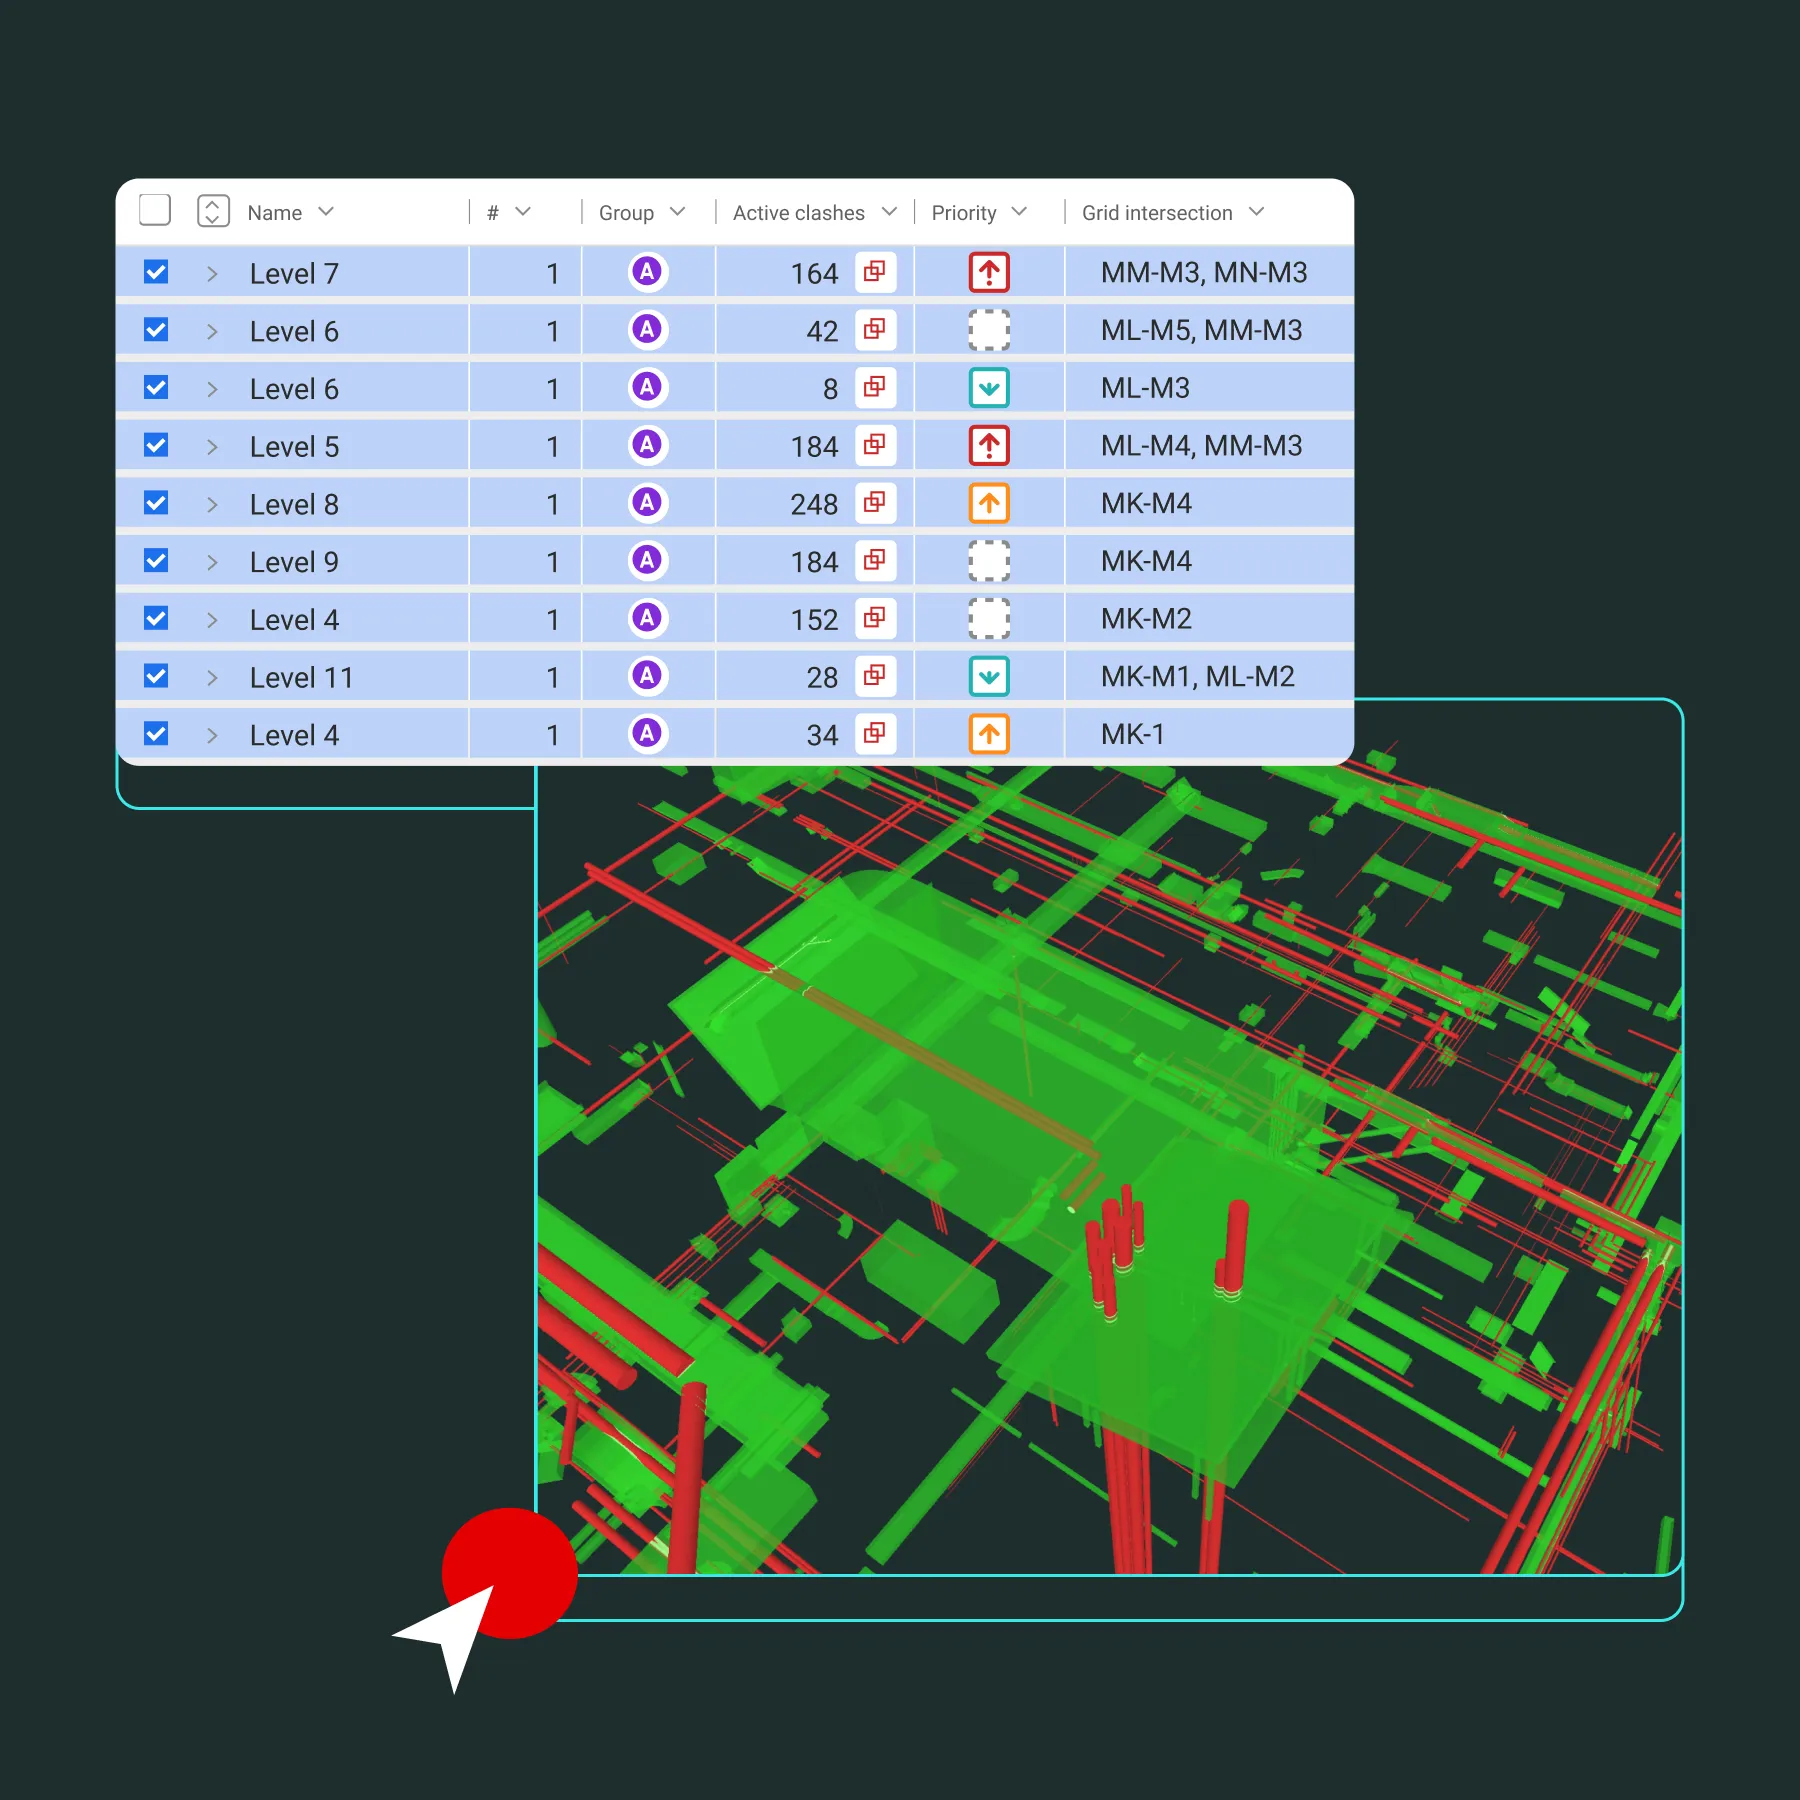This screenshot has height=1800, width=1800.
Task: Open the Grid intersection column dropdown
Action: pos(1257,211)
